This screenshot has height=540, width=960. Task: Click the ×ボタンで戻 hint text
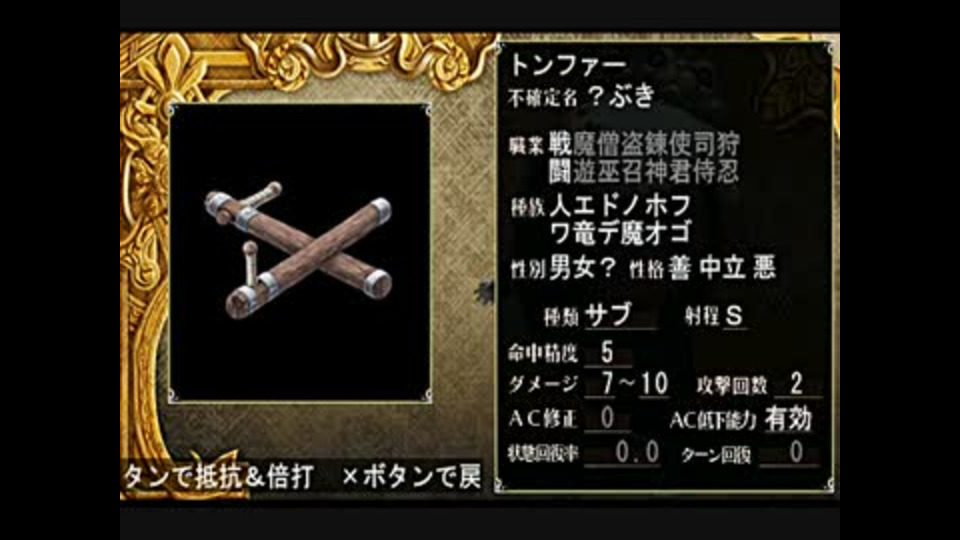point(411,477)
